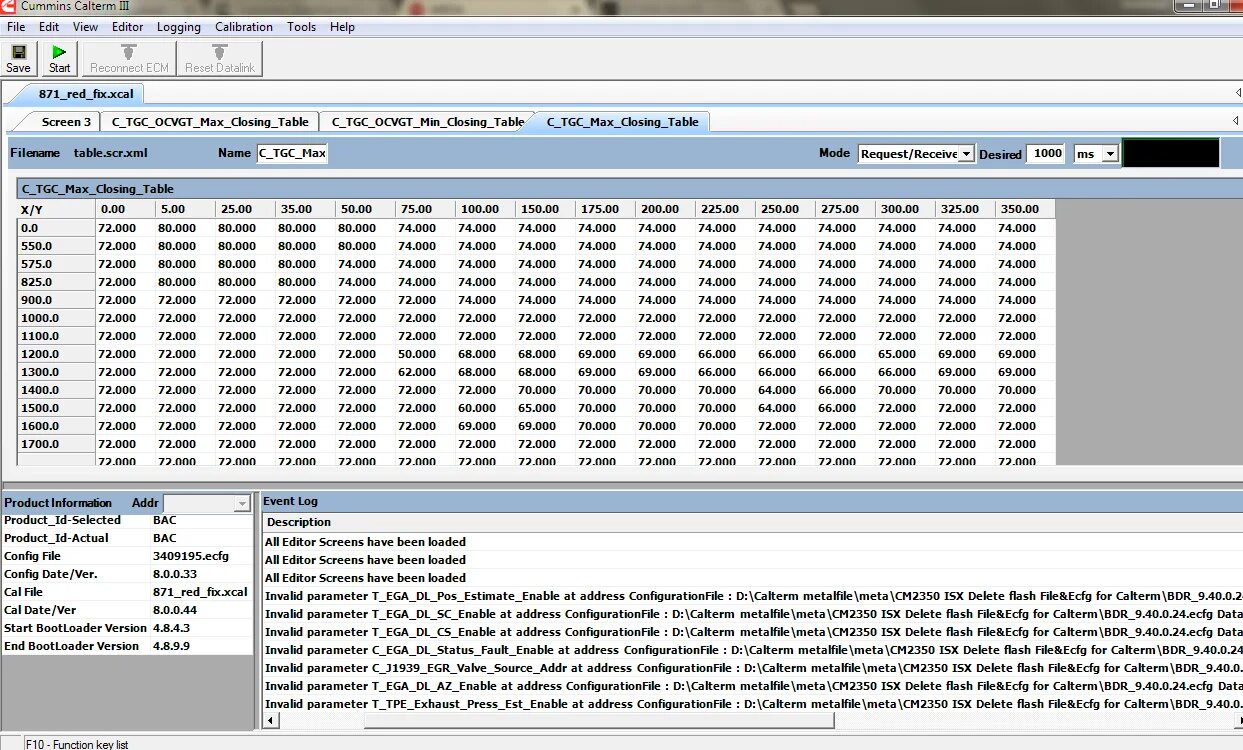Open the Calibration menu
The image size is (1243, 750).
pos(244,27)
